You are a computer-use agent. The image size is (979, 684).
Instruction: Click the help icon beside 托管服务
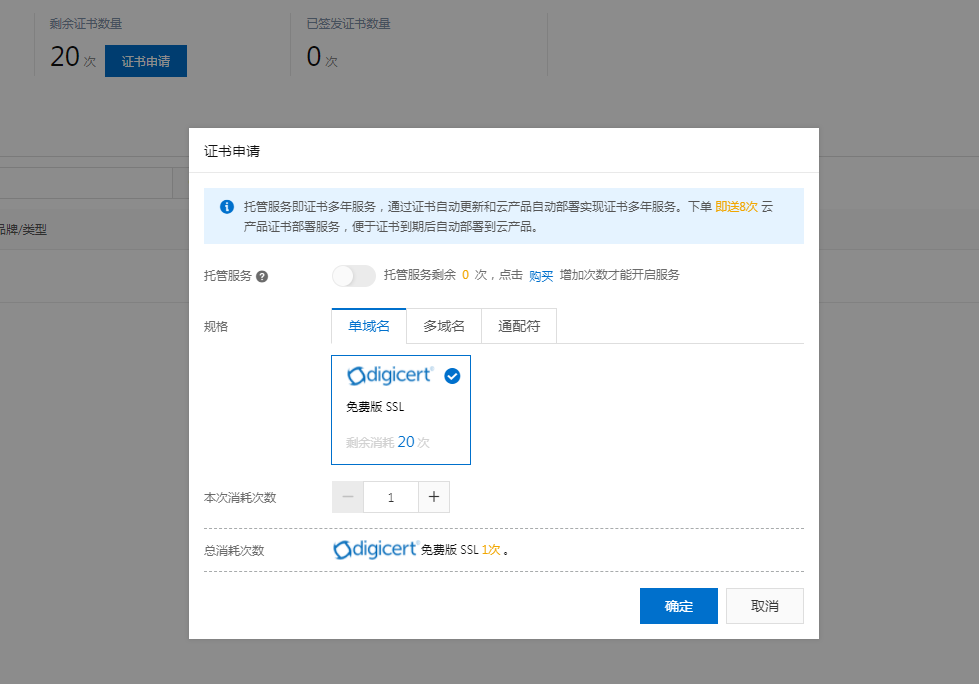pos(262,276)
